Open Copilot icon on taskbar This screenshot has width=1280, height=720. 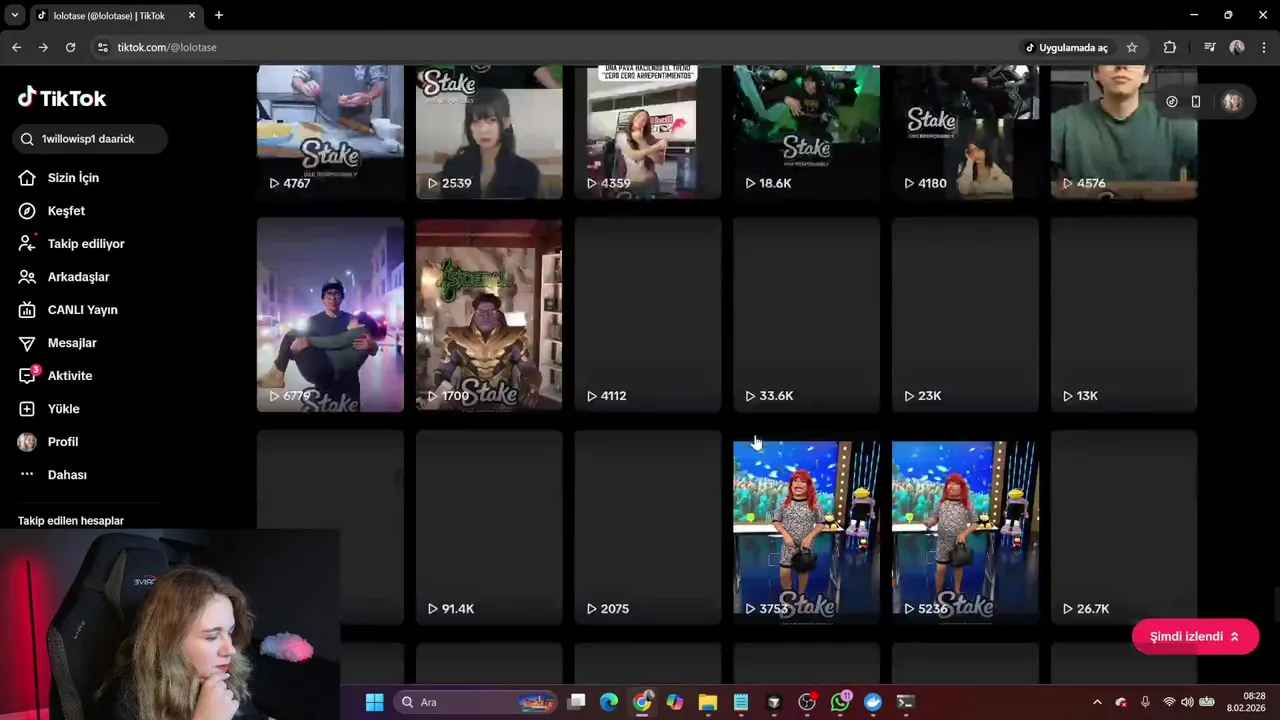(675, 702)
